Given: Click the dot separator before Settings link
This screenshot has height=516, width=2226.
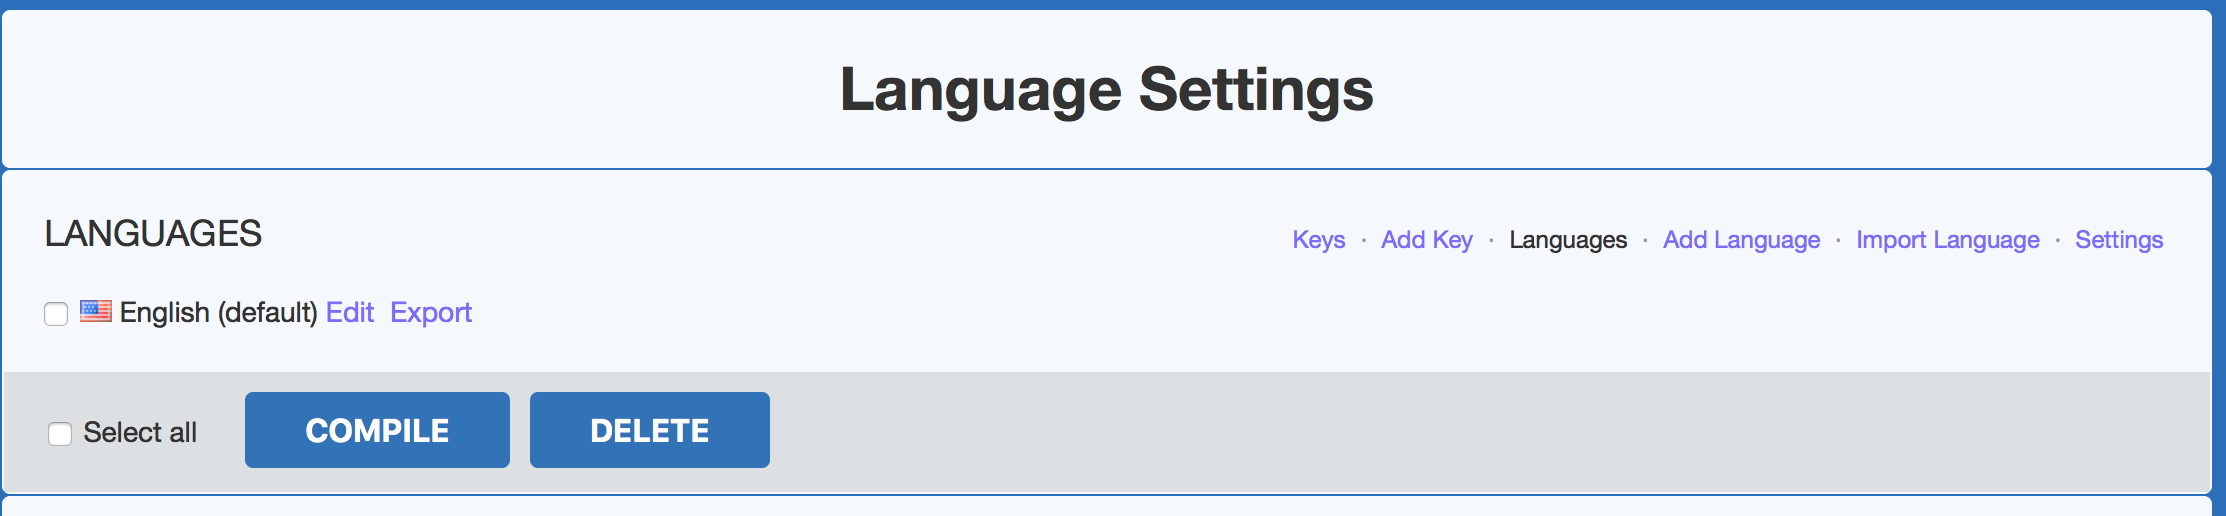Looking at the screenshot, I should point(2057,241).
